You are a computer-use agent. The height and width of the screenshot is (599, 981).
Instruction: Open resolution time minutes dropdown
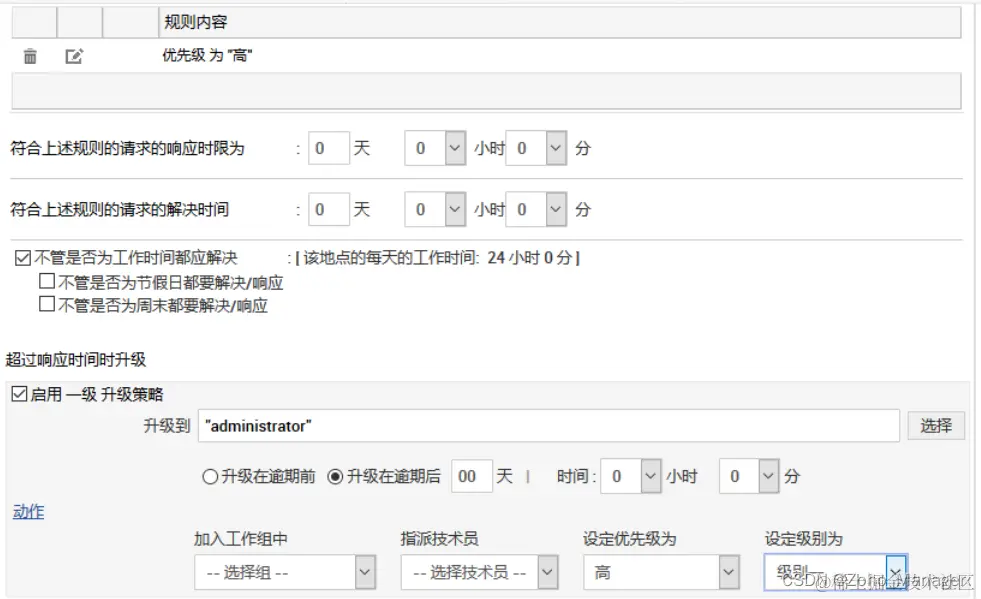536,209
